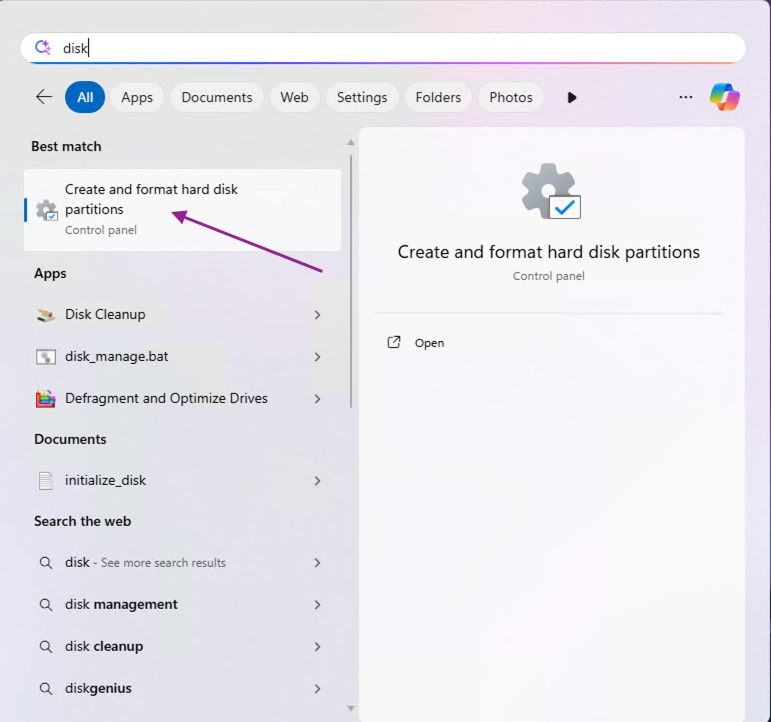Open the three-dots more options menu
The height and width of the screenshot is (722, 771).
tap(685, 97)
